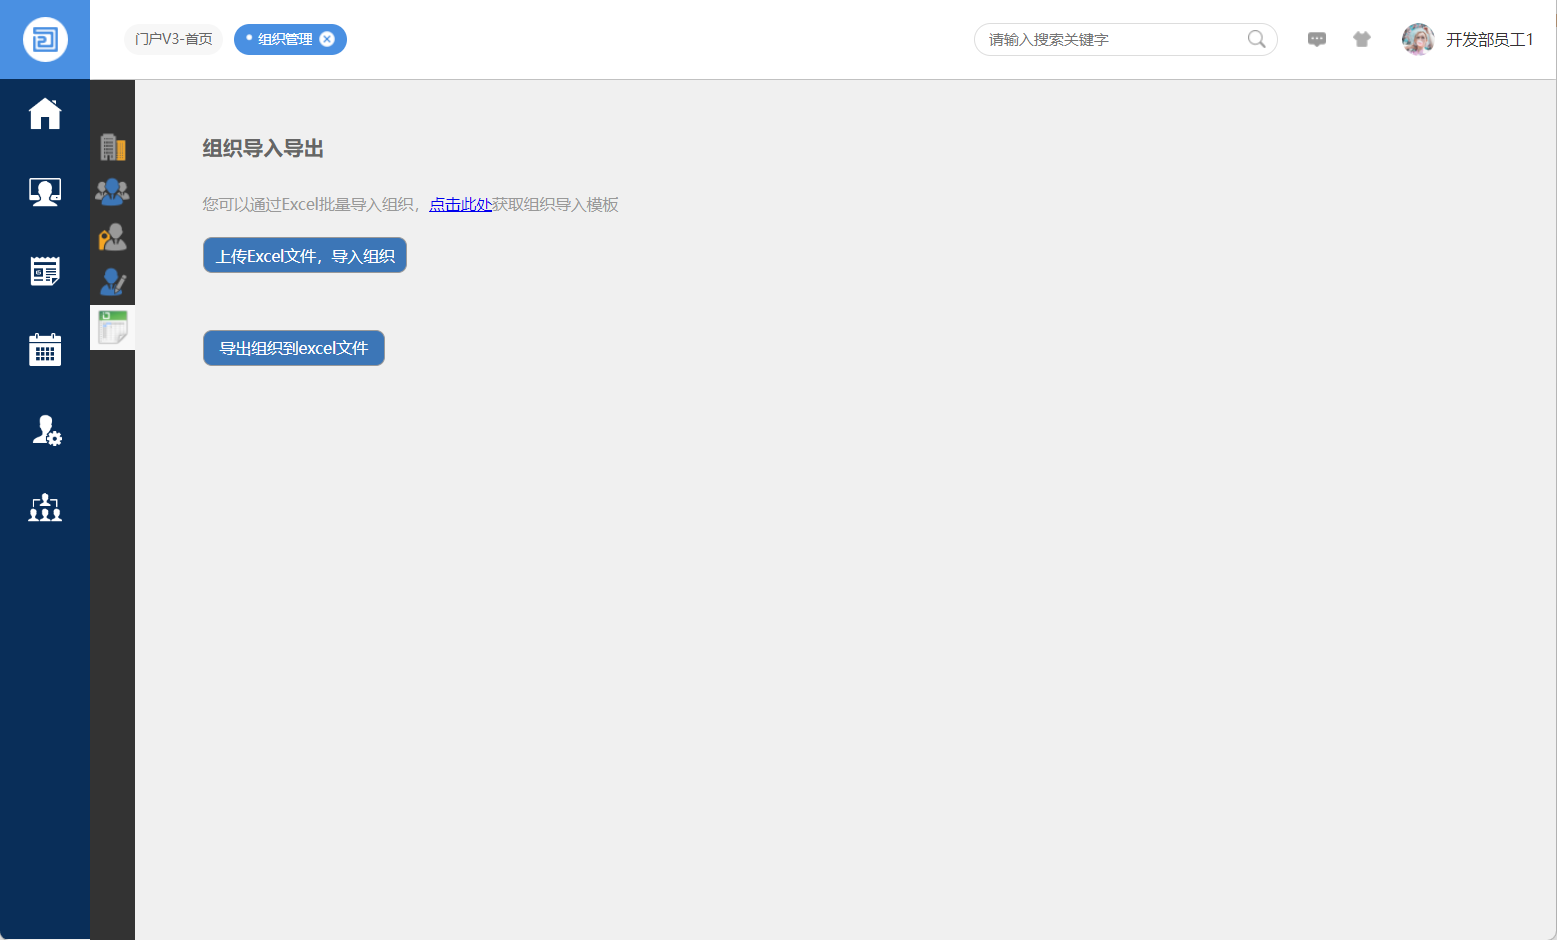The image size is (1557, 940).
Task: Open the t-shirt theme skin icon
Action: point(1362,40)
